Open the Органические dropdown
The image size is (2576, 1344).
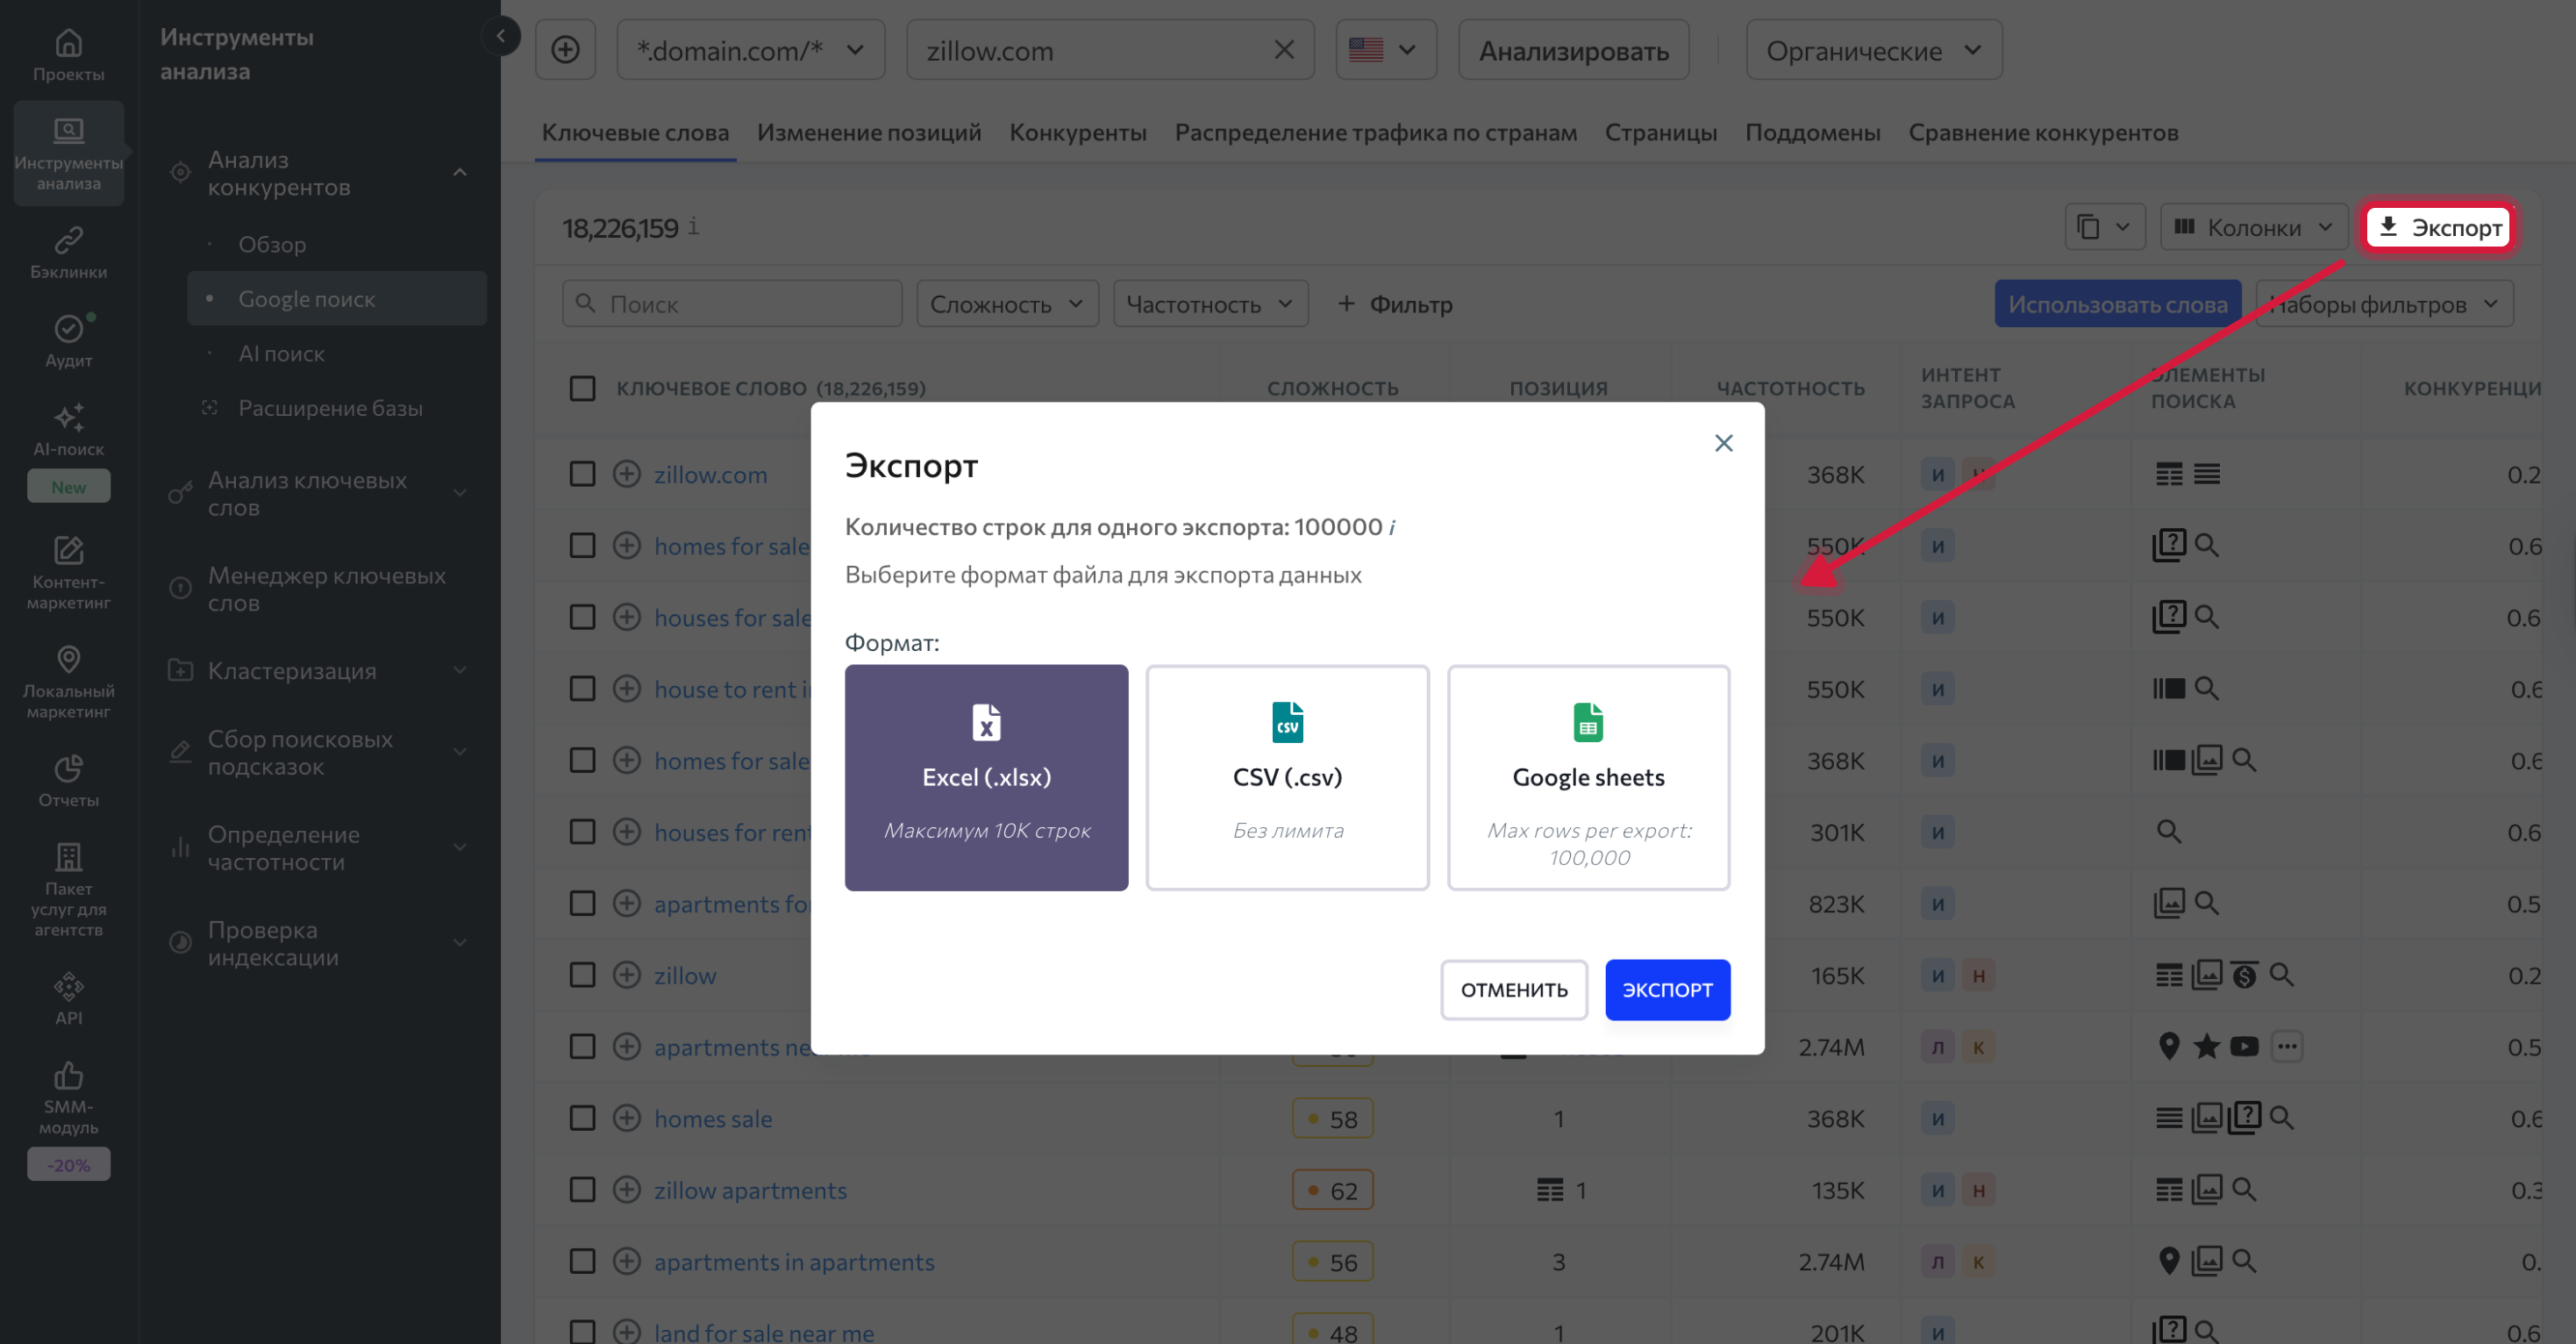[x=1872, y=49]
